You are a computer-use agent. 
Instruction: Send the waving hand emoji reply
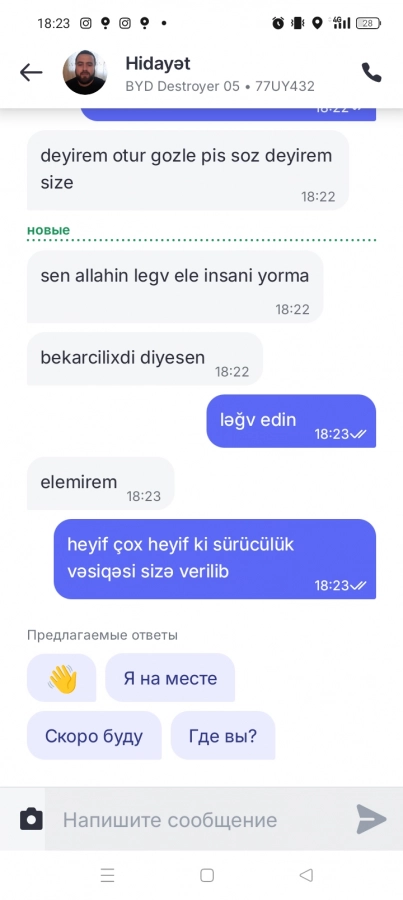pyautogui.click(x=61, y=678)
